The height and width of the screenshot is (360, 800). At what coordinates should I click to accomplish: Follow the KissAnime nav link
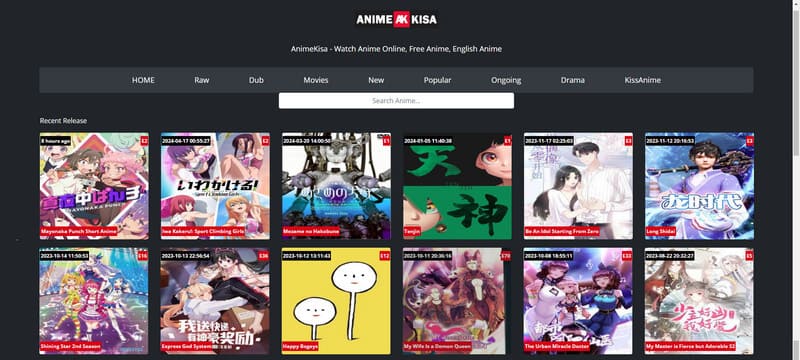click(x=642, y=80)
